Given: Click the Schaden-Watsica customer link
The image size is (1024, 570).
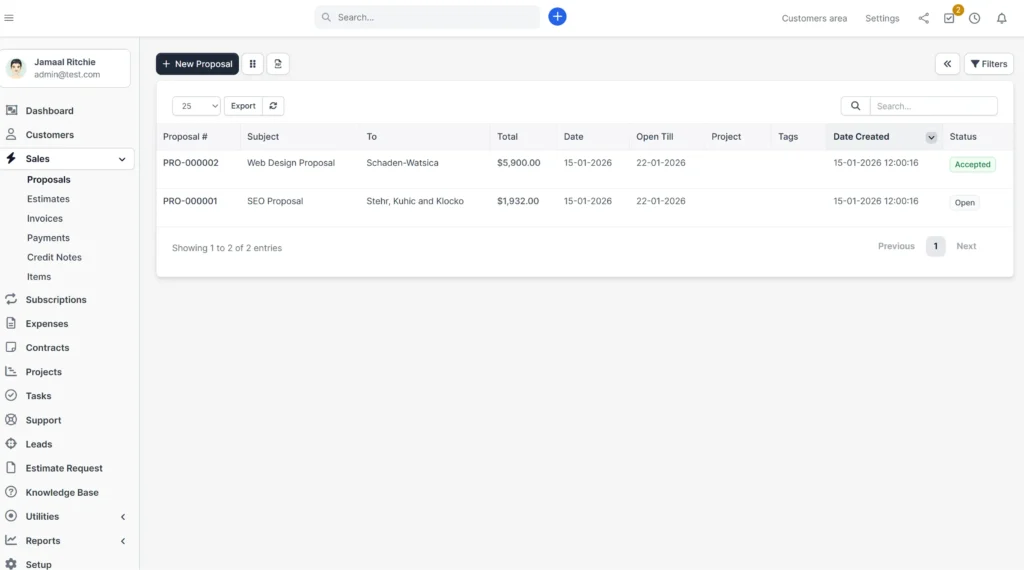Looking at the screenshot, I should (x=402, y=163).
